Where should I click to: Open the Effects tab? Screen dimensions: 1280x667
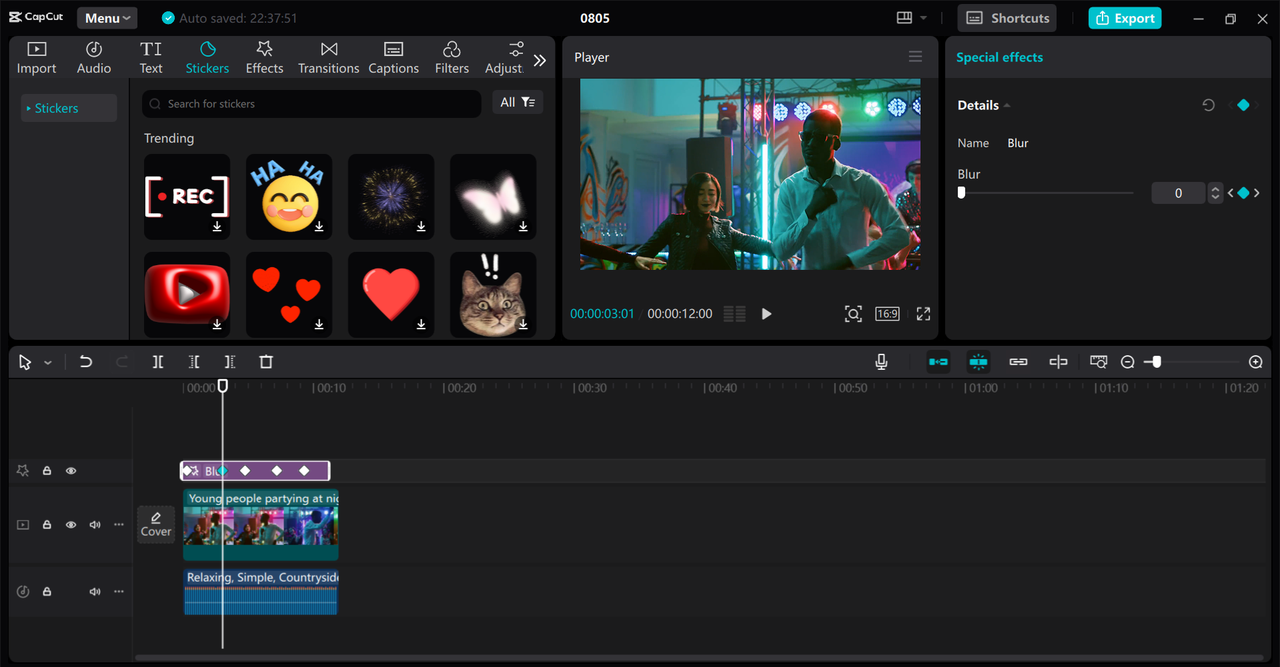(x=264, y=58)
